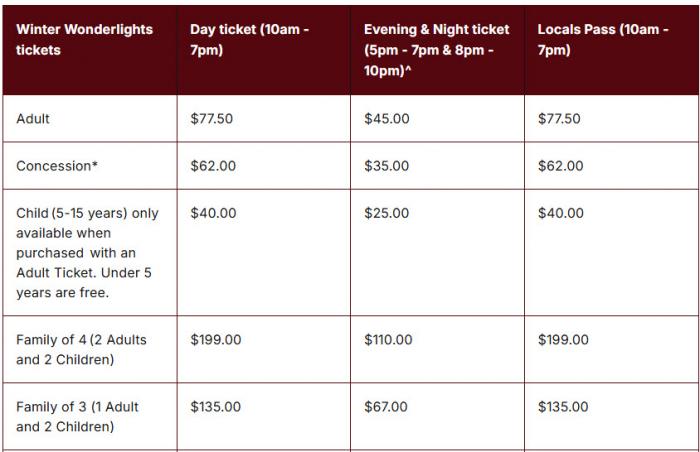Select the Concession Evening price $35.00

[386, 166]
